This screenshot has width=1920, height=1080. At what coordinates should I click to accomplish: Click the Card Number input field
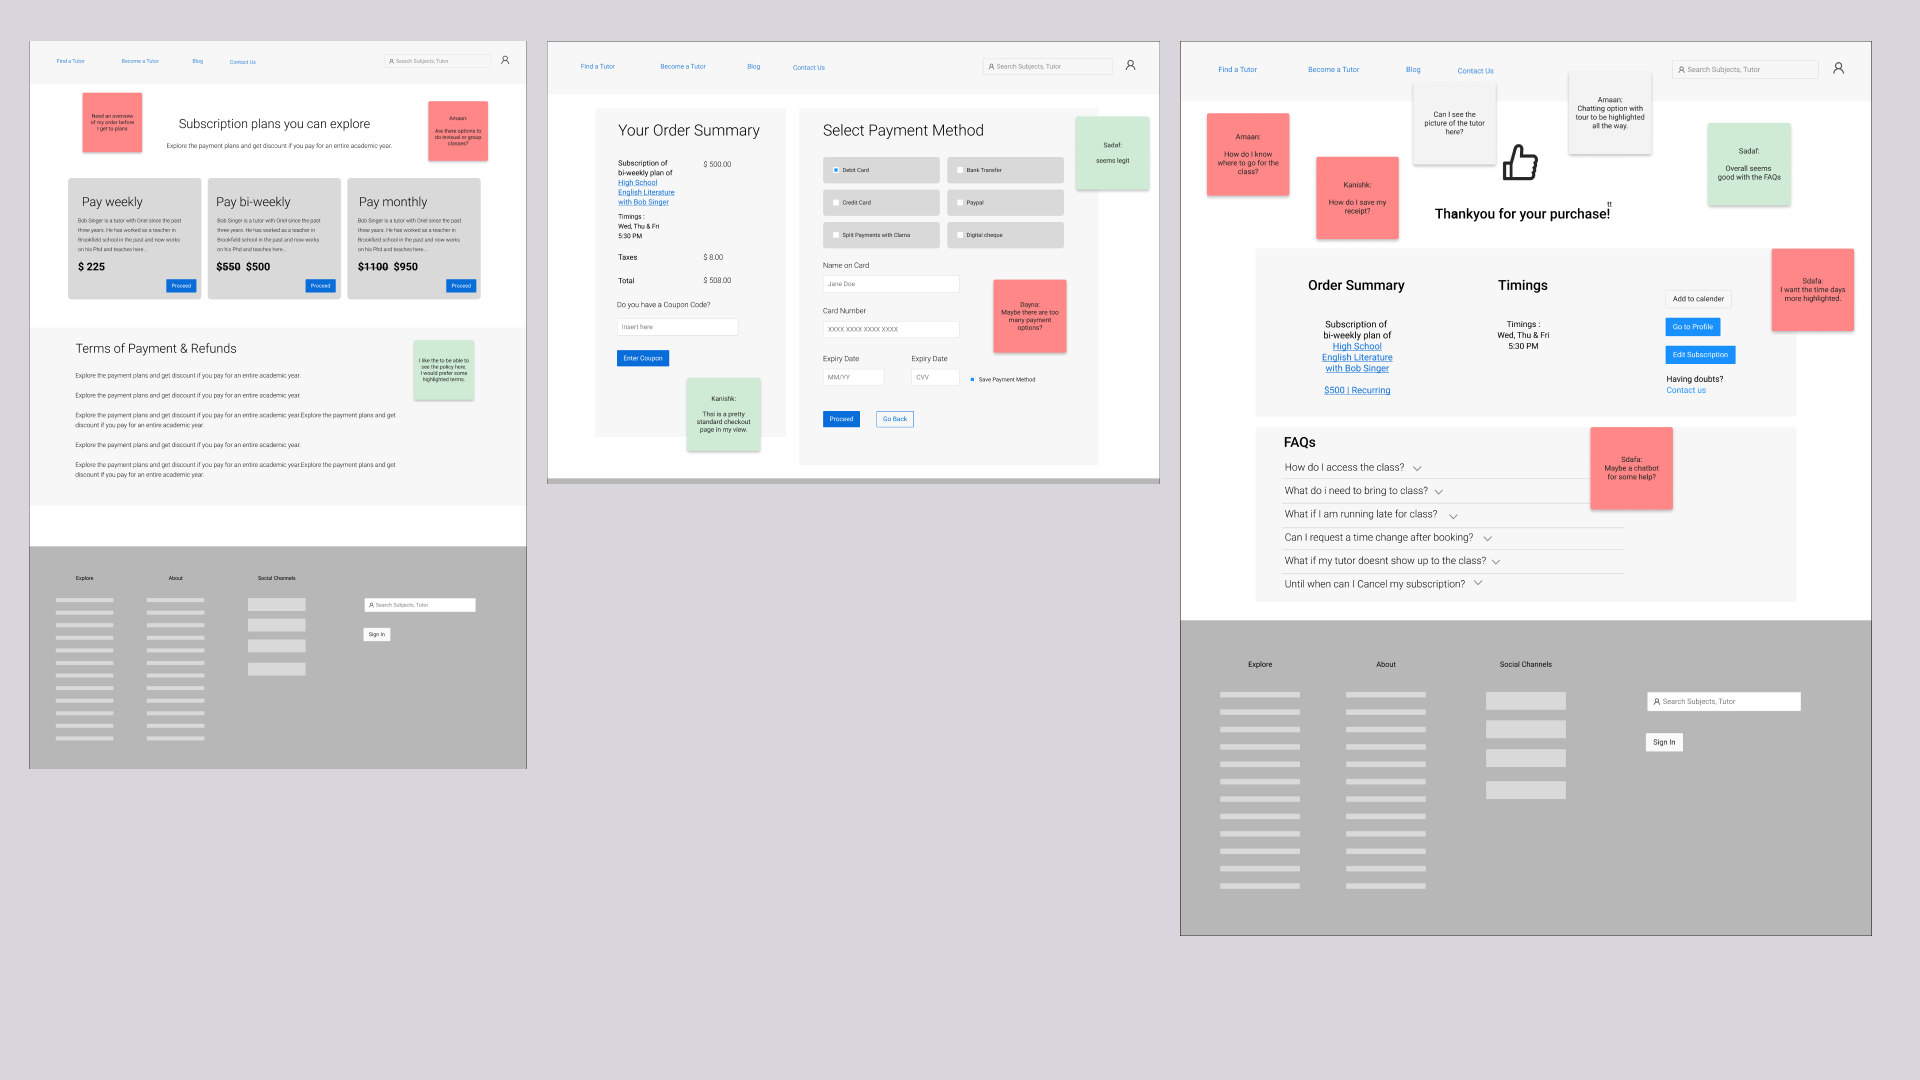coord(890,329)
